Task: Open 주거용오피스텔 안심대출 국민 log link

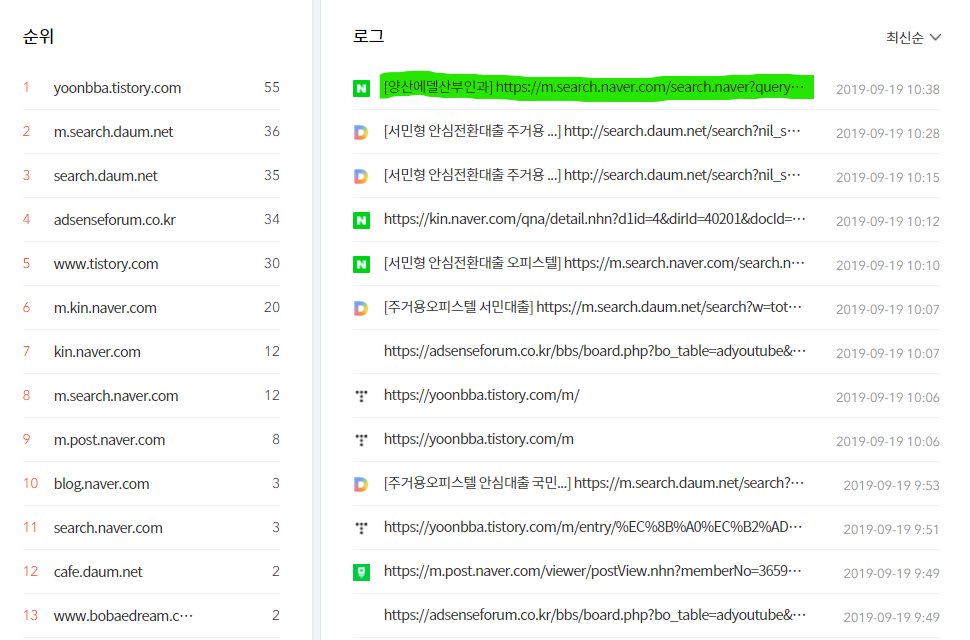Action: tap(594, 483)
